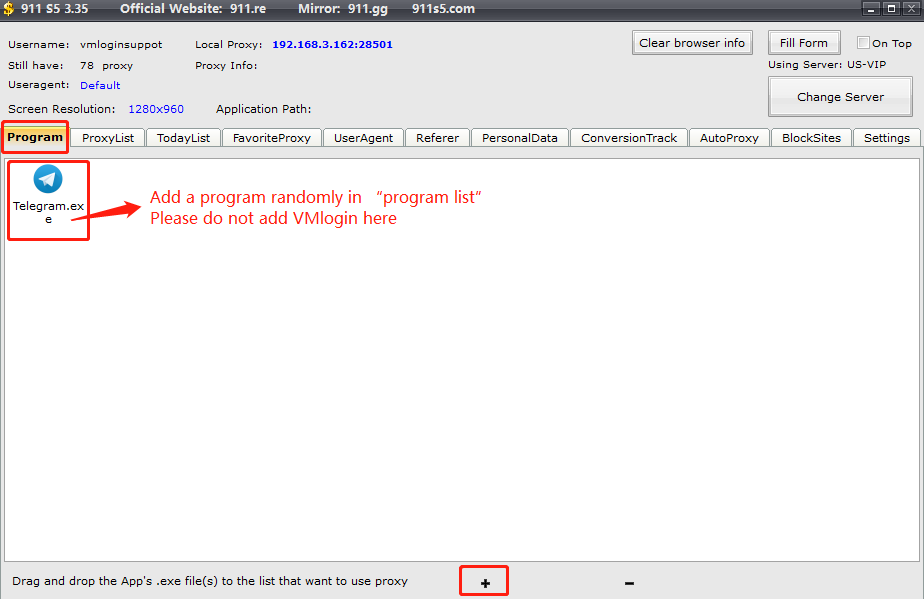Go to the ConversionTrack tab
The image size is (924, 599).
pos(628,138)
